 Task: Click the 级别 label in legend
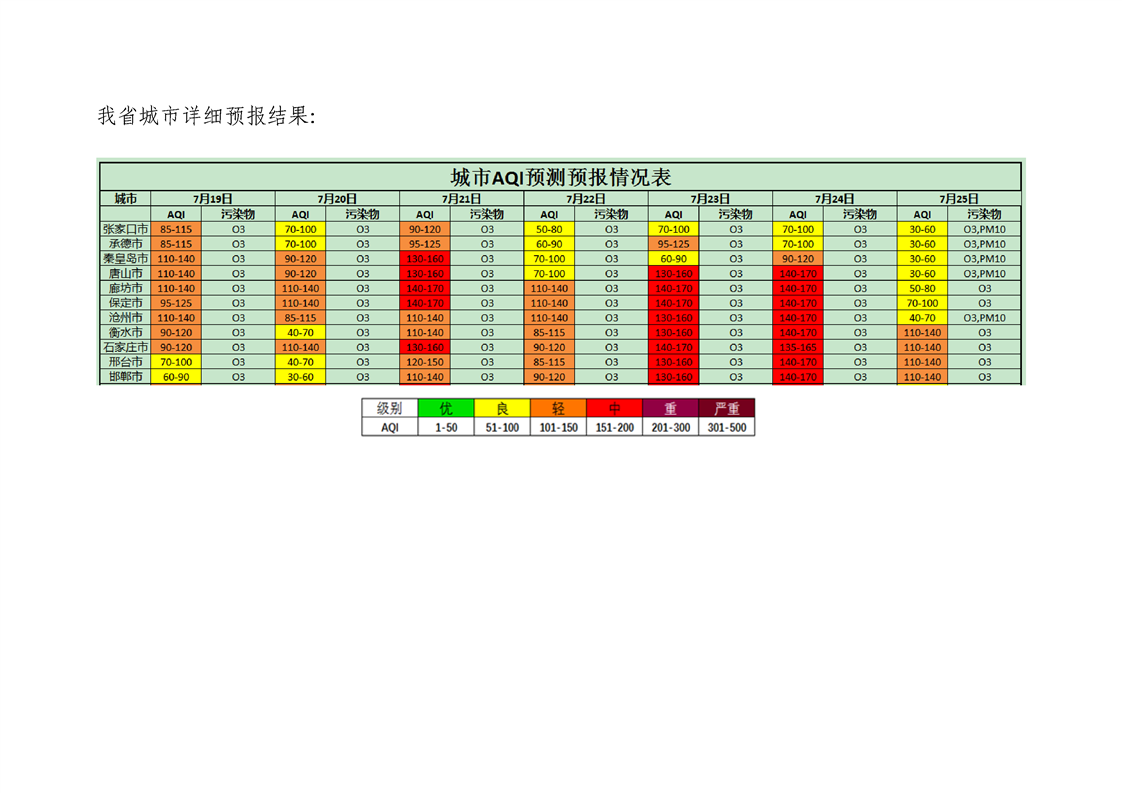(389, 408)
